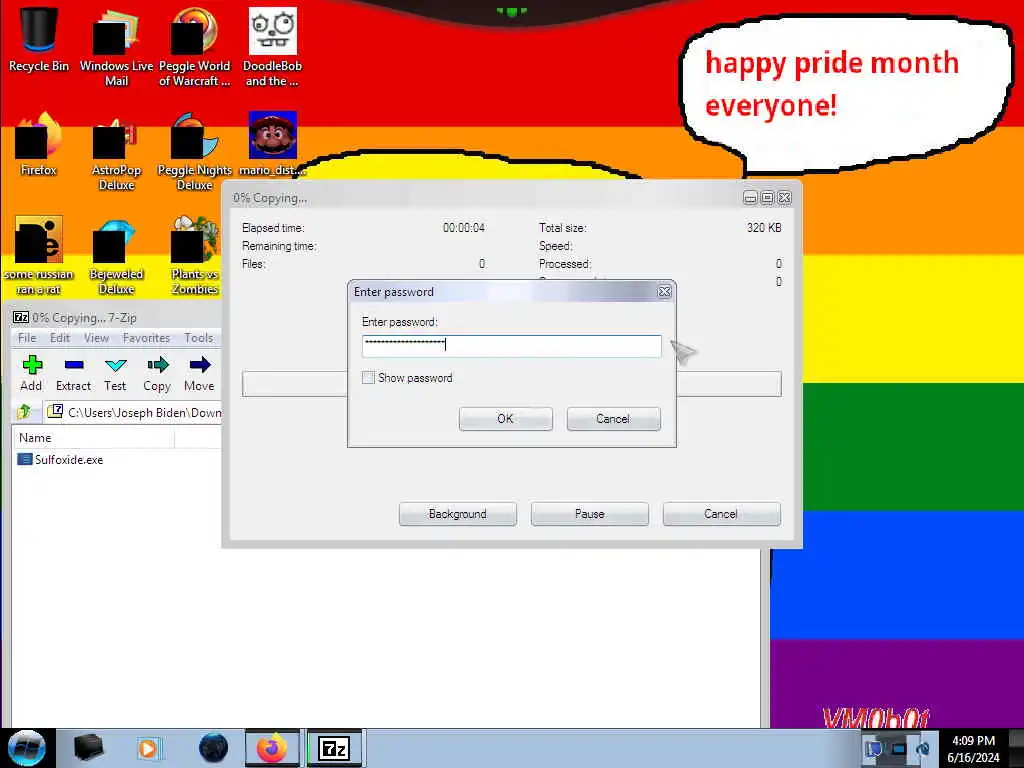Viewport: 1024px width, 768px height.
Task: Select Windows Live Mail desktop icon
Action: coord(116,48)
